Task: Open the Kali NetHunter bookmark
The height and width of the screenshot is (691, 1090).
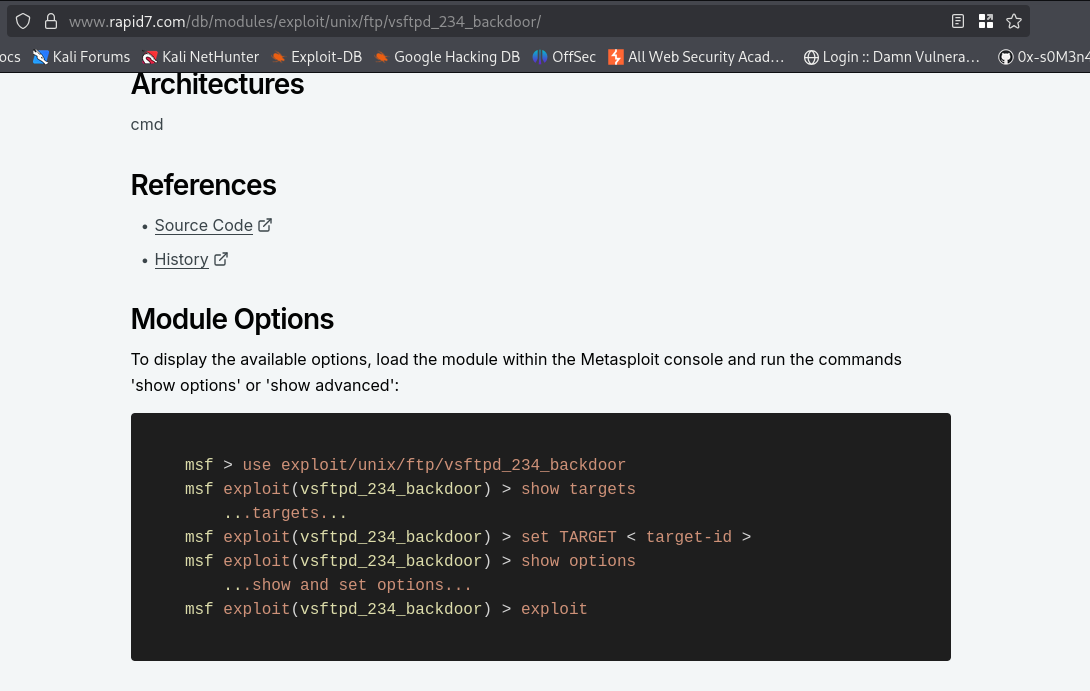Action: click(x=200, y=57)
